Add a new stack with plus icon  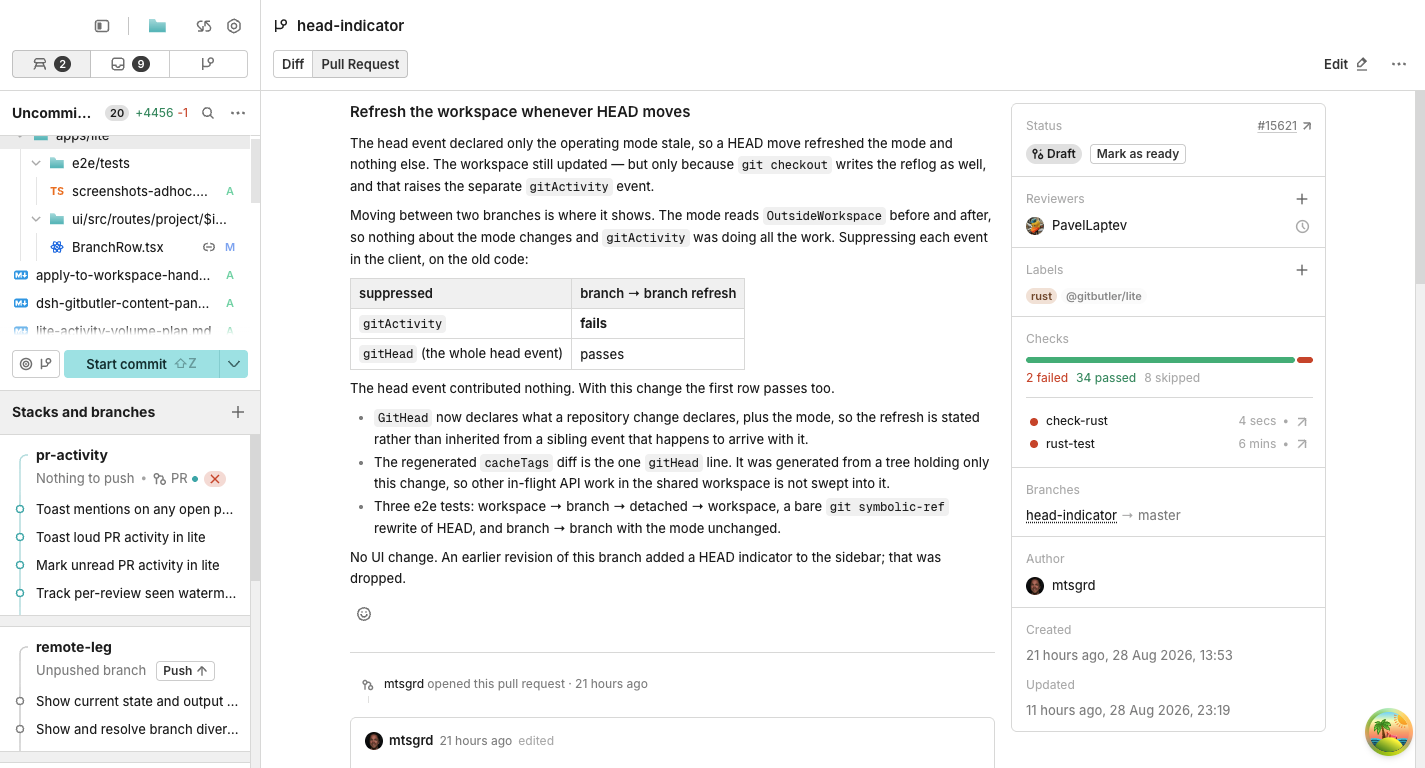238,412
